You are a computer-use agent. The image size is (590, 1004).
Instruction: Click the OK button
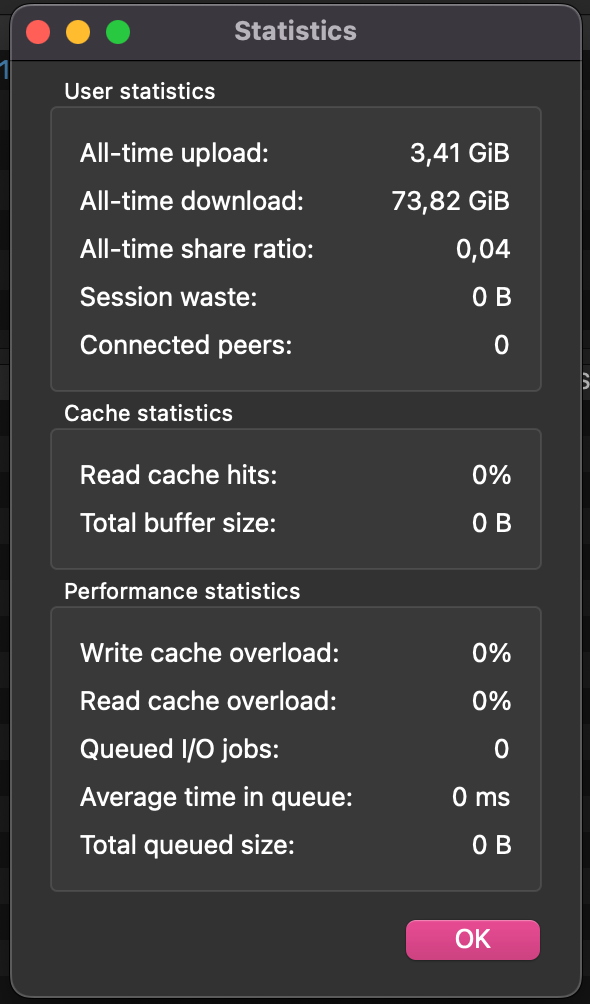[x=473, y=939]
